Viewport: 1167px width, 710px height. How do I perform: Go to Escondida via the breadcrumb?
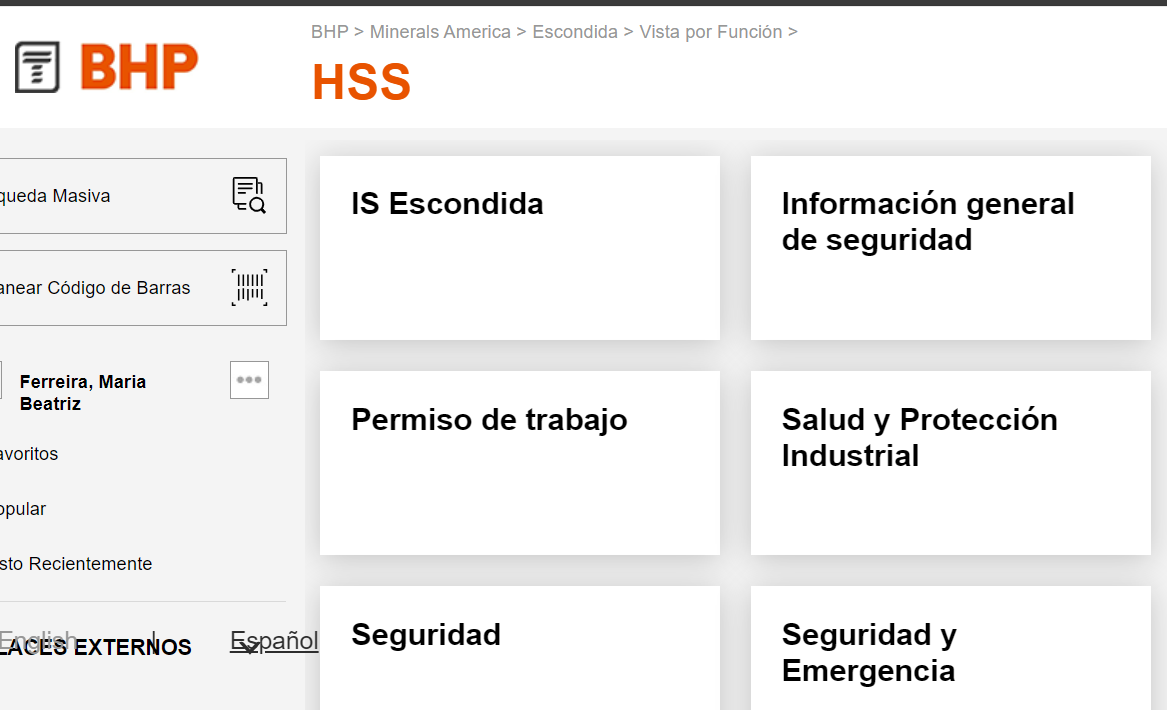(575, 32)
